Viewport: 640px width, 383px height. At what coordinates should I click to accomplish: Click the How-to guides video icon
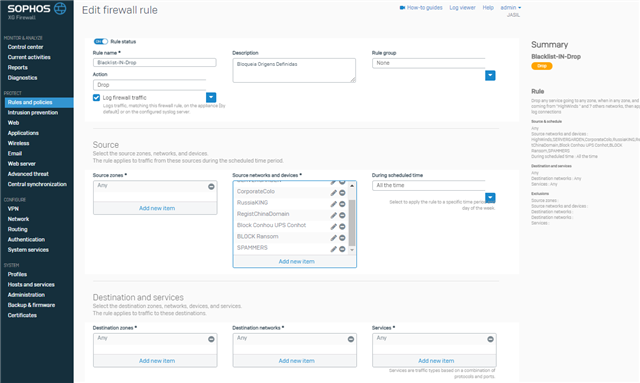(402, 8)
